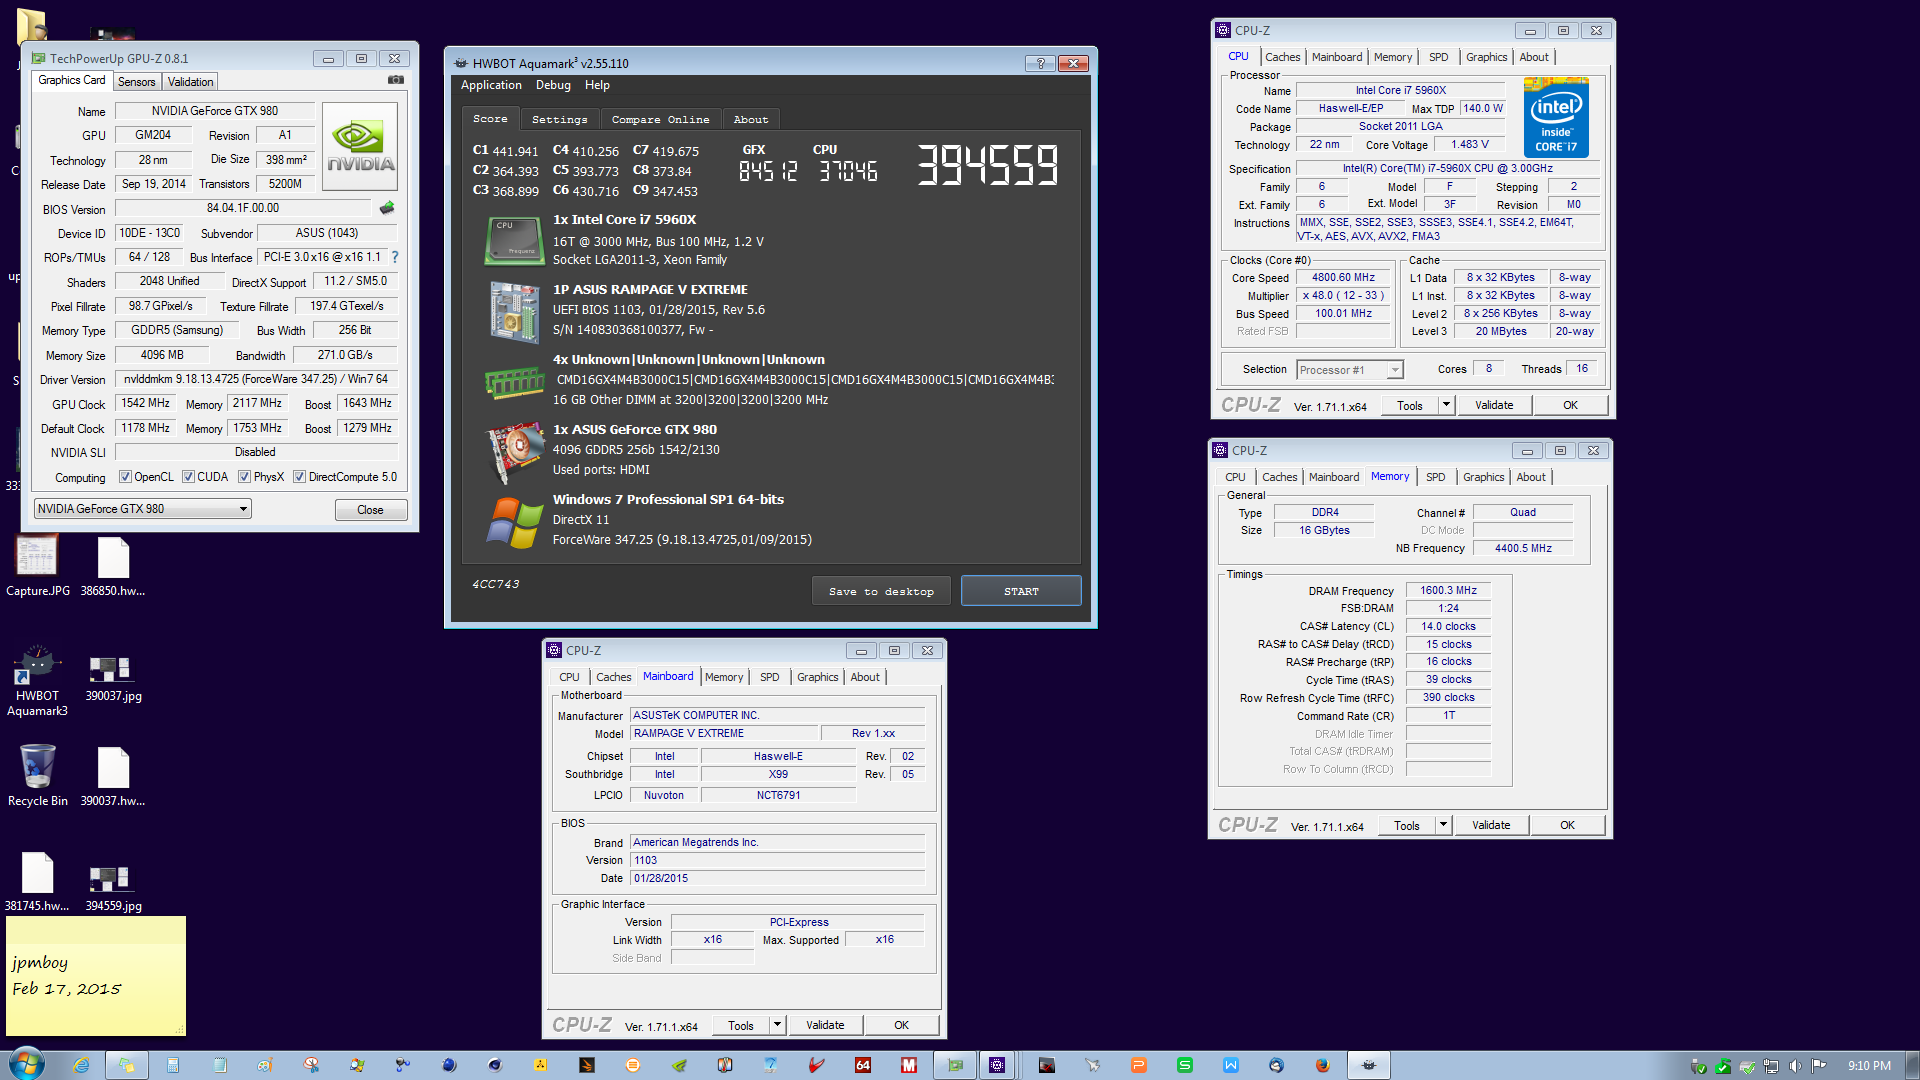Open SPD tab in CPU-Z Mainboard window

click(769, 677)
